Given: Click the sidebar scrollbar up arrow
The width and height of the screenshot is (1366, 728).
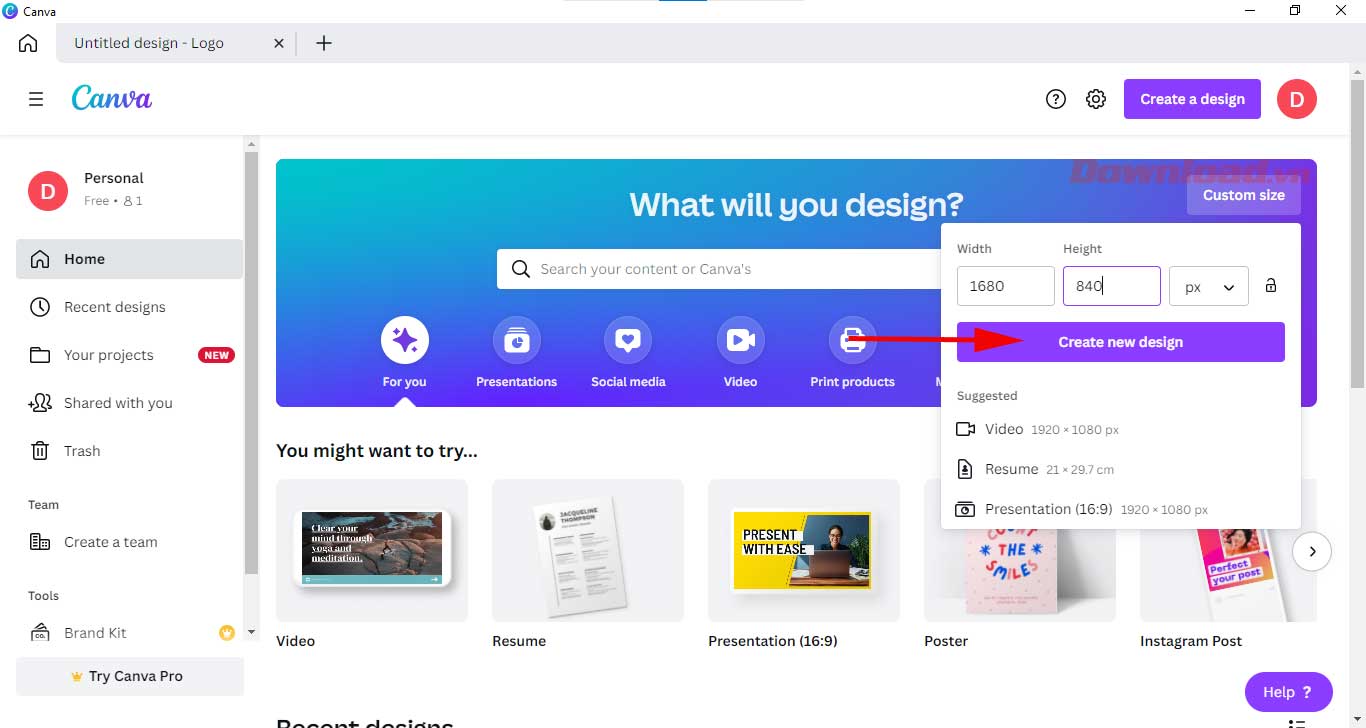Looking at the screenshot, I should [x=252, y=144].
